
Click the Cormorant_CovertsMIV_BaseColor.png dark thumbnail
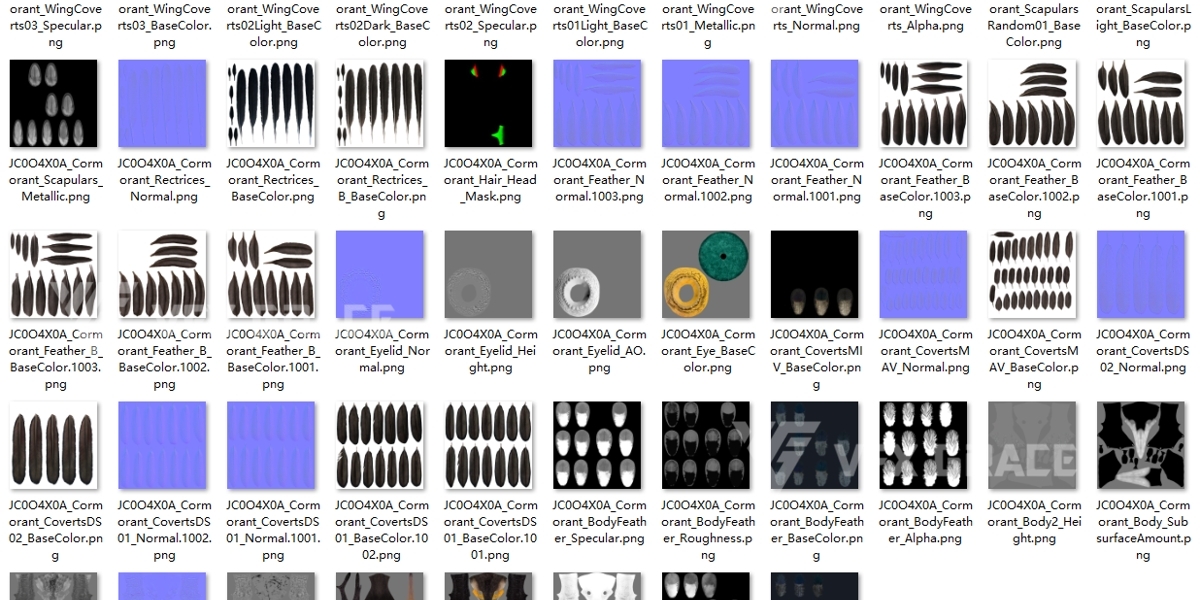815,275
